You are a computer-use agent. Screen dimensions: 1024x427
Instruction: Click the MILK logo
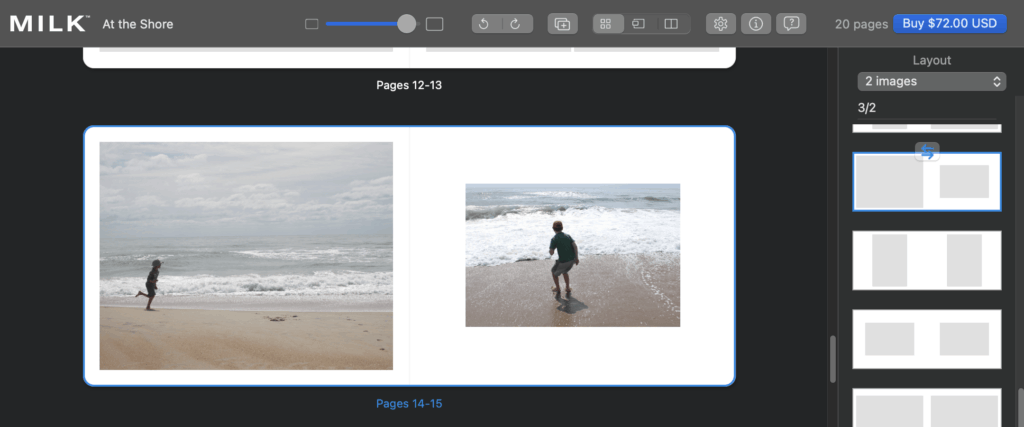pyautogui.click(x=50, y=24)
